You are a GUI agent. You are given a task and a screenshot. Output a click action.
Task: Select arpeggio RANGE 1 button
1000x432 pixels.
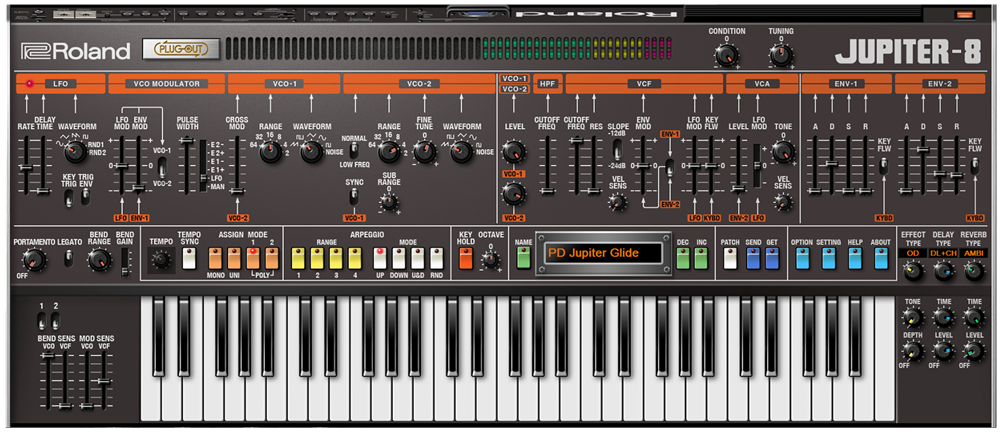pyautogui.click(x=298, y=258)
